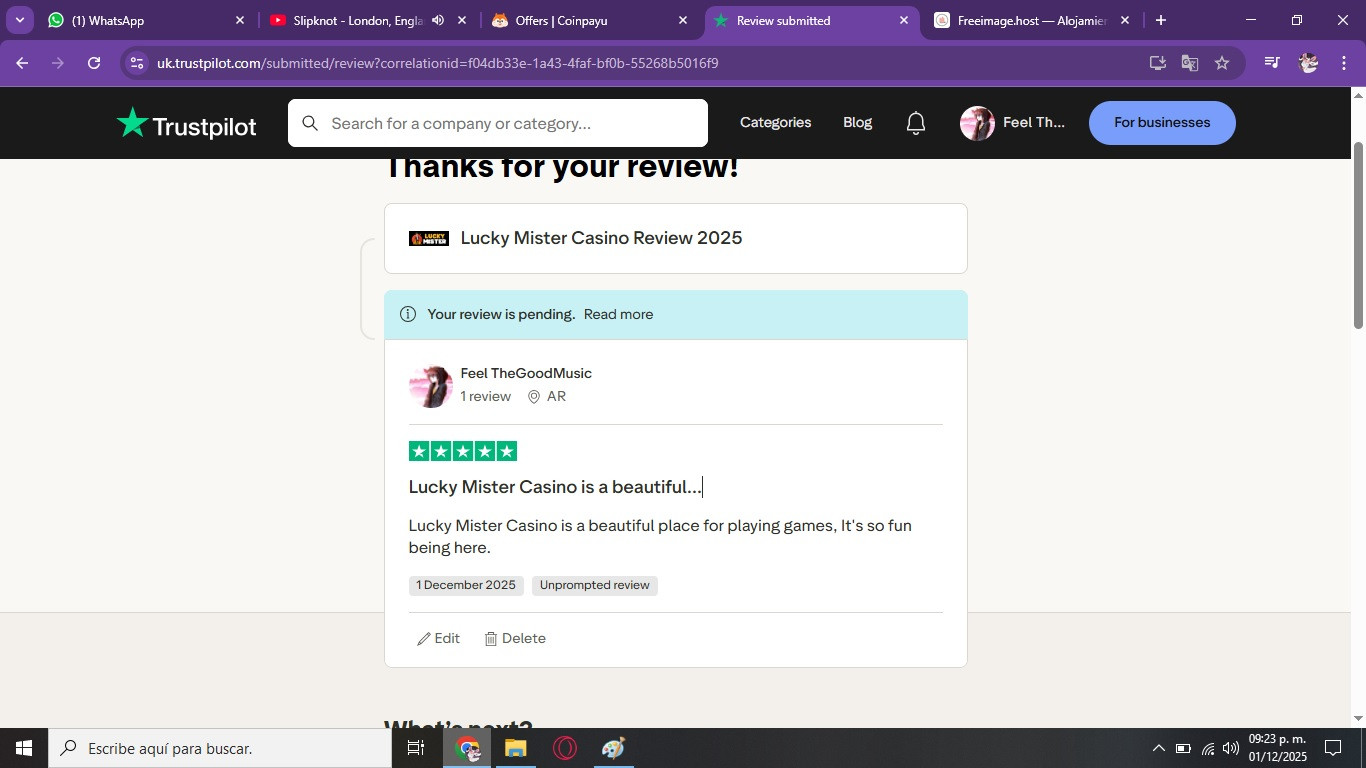Open File Explorer from the taskbar
Viewport: 1366px width, 768px height.
tap(516, 748)
